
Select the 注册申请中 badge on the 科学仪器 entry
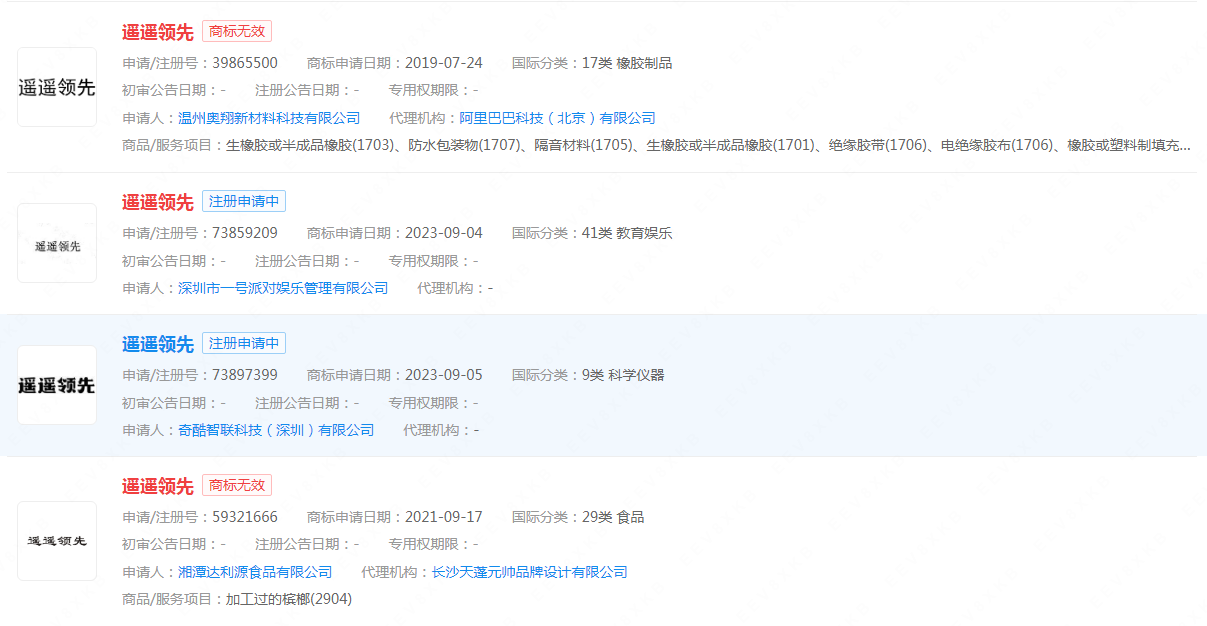[244, 343]
